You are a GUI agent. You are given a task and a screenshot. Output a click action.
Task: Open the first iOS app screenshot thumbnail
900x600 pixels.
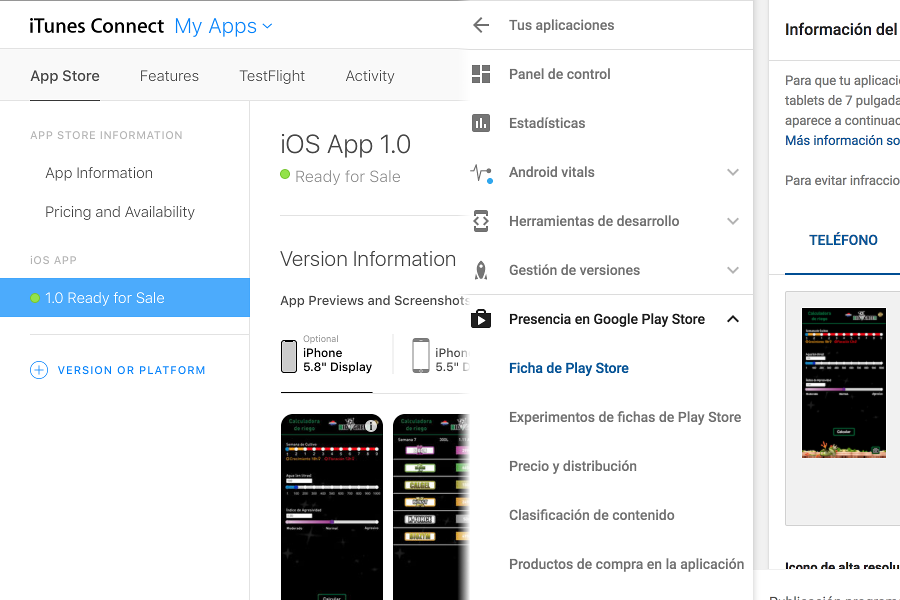coord(332,507)
